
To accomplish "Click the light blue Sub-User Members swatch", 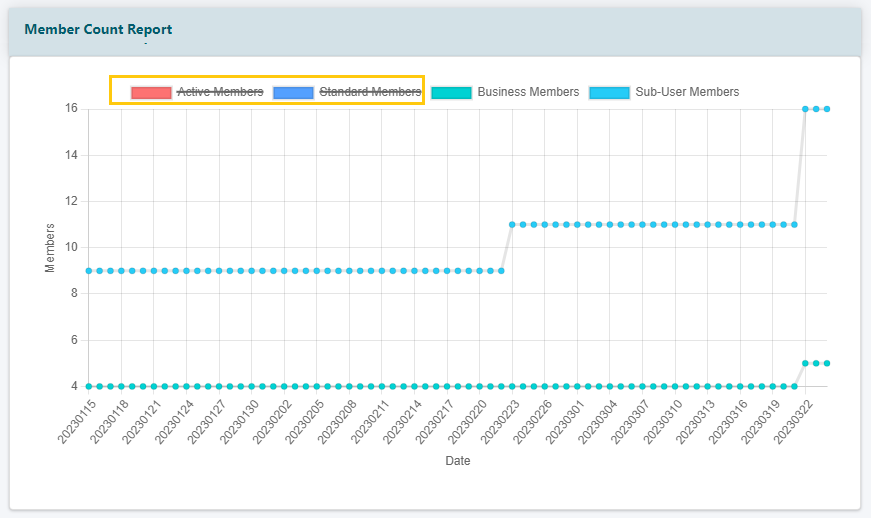I will tap(610, 92).
